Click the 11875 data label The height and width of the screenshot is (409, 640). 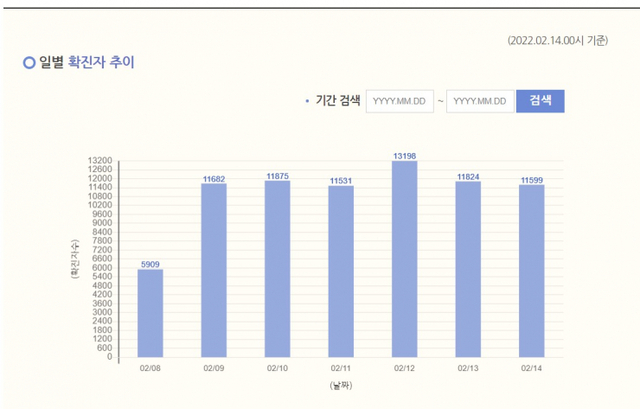(x=277, y=176)
